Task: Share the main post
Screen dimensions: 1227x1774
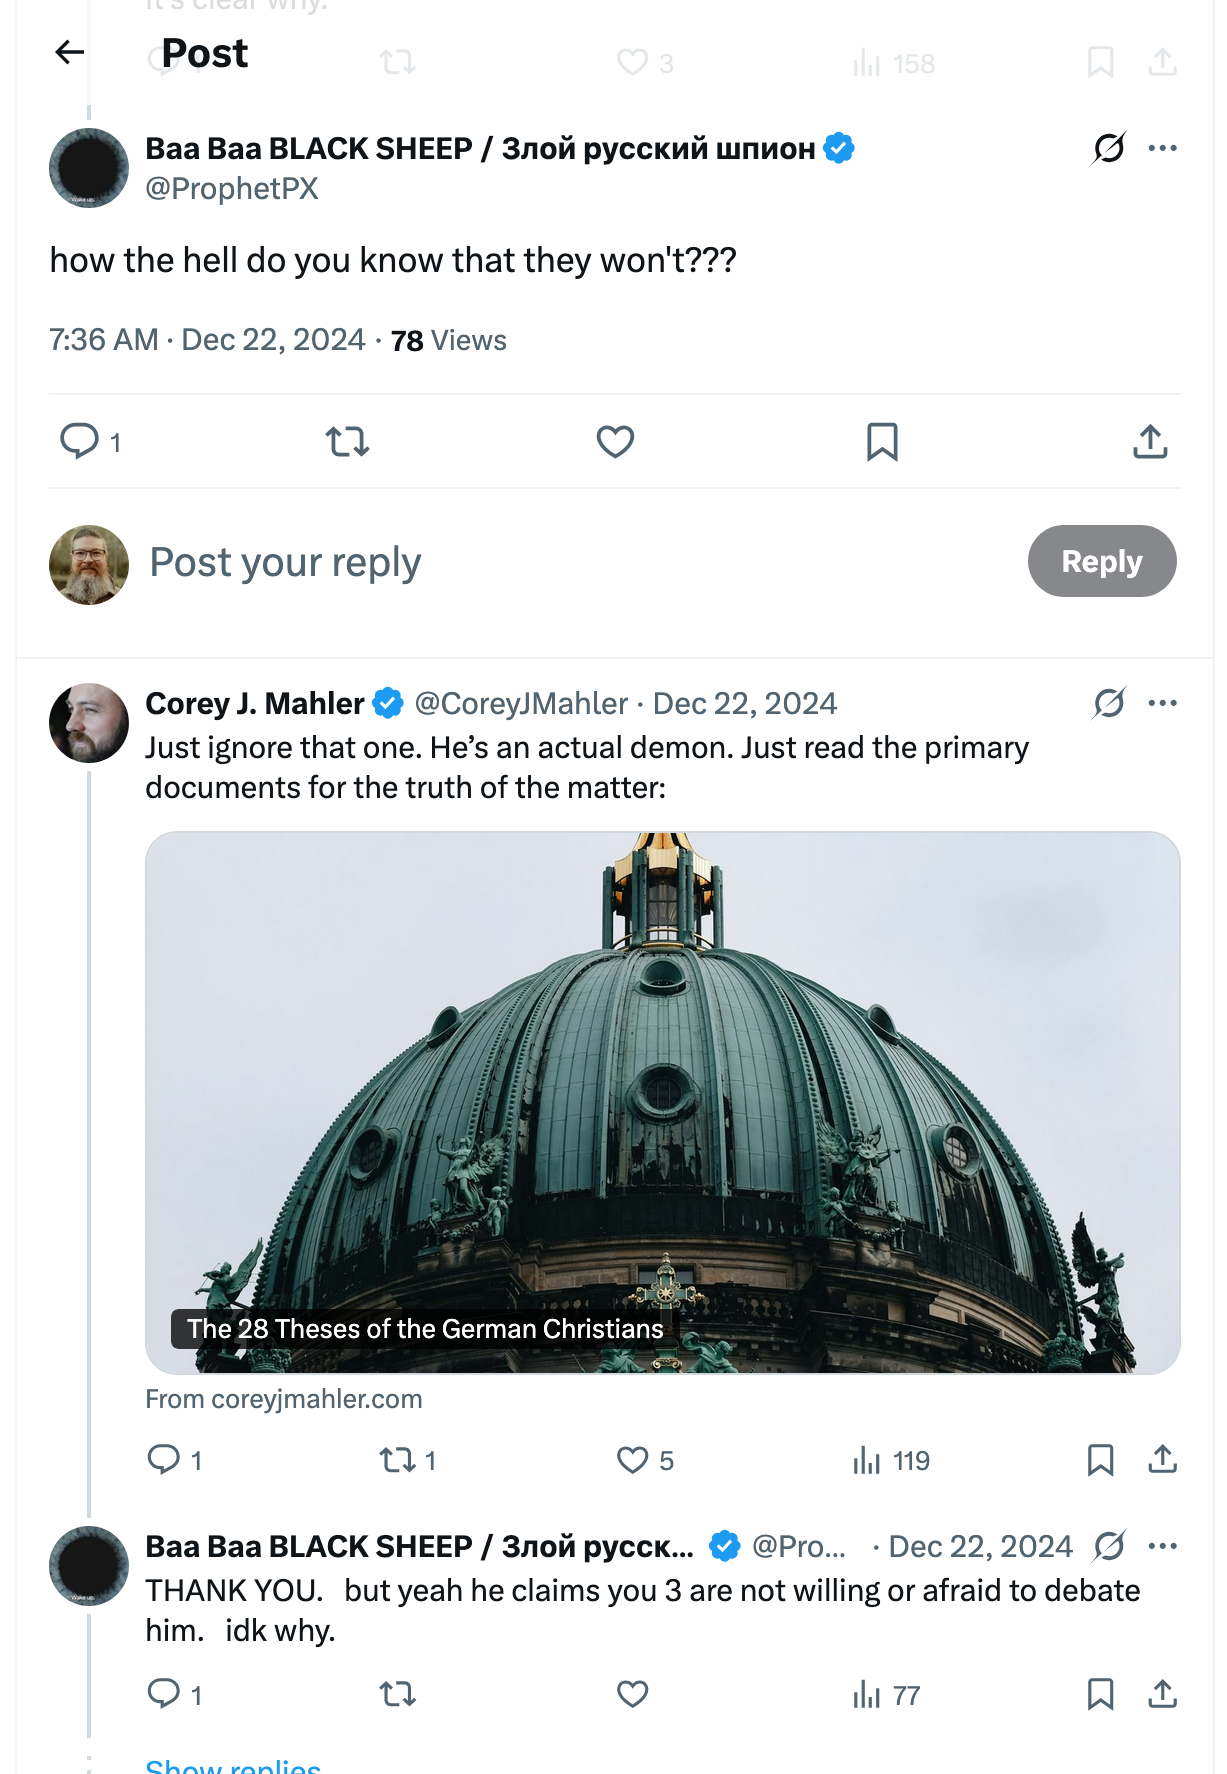Action: click(1150, 441)
